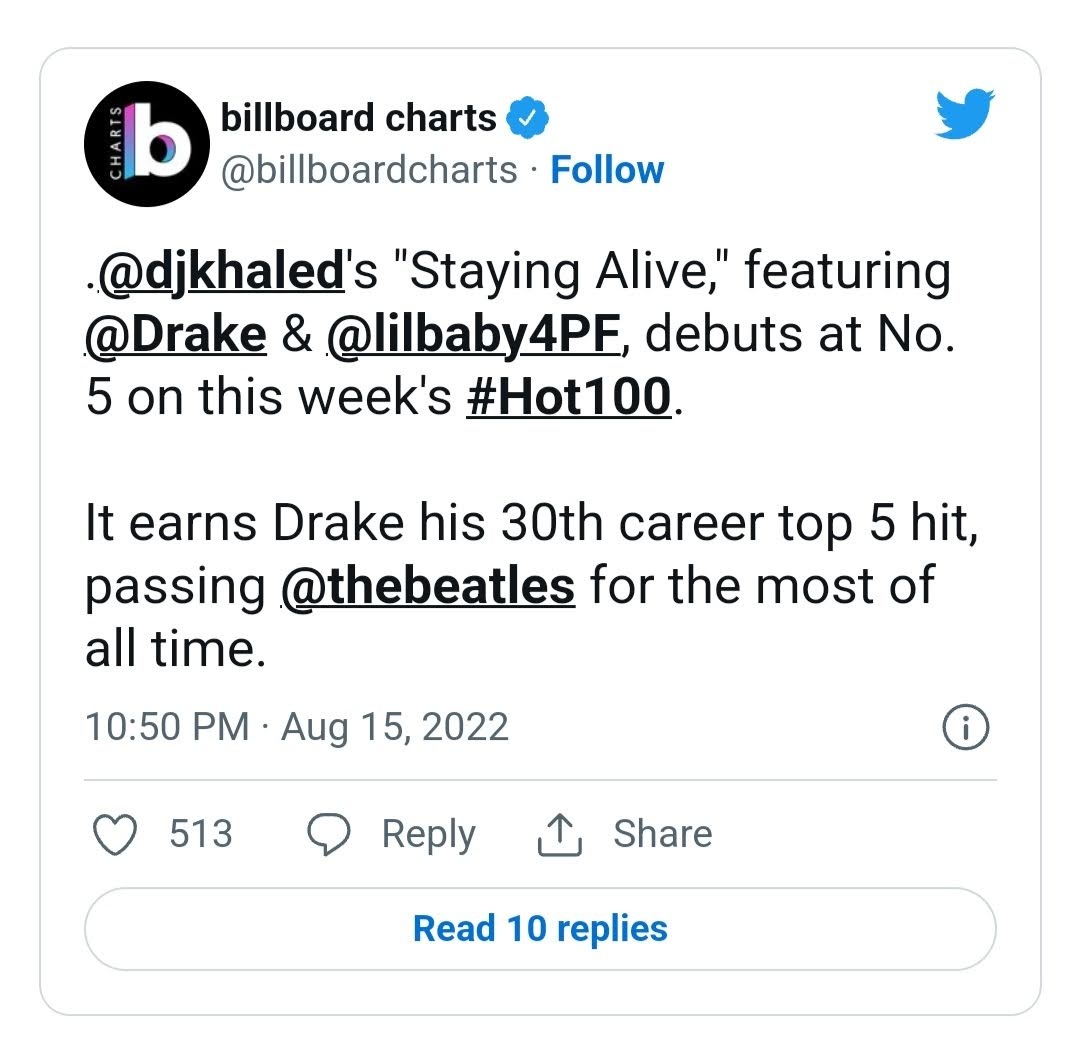Click the 513 likes count

tap(200, 834)
